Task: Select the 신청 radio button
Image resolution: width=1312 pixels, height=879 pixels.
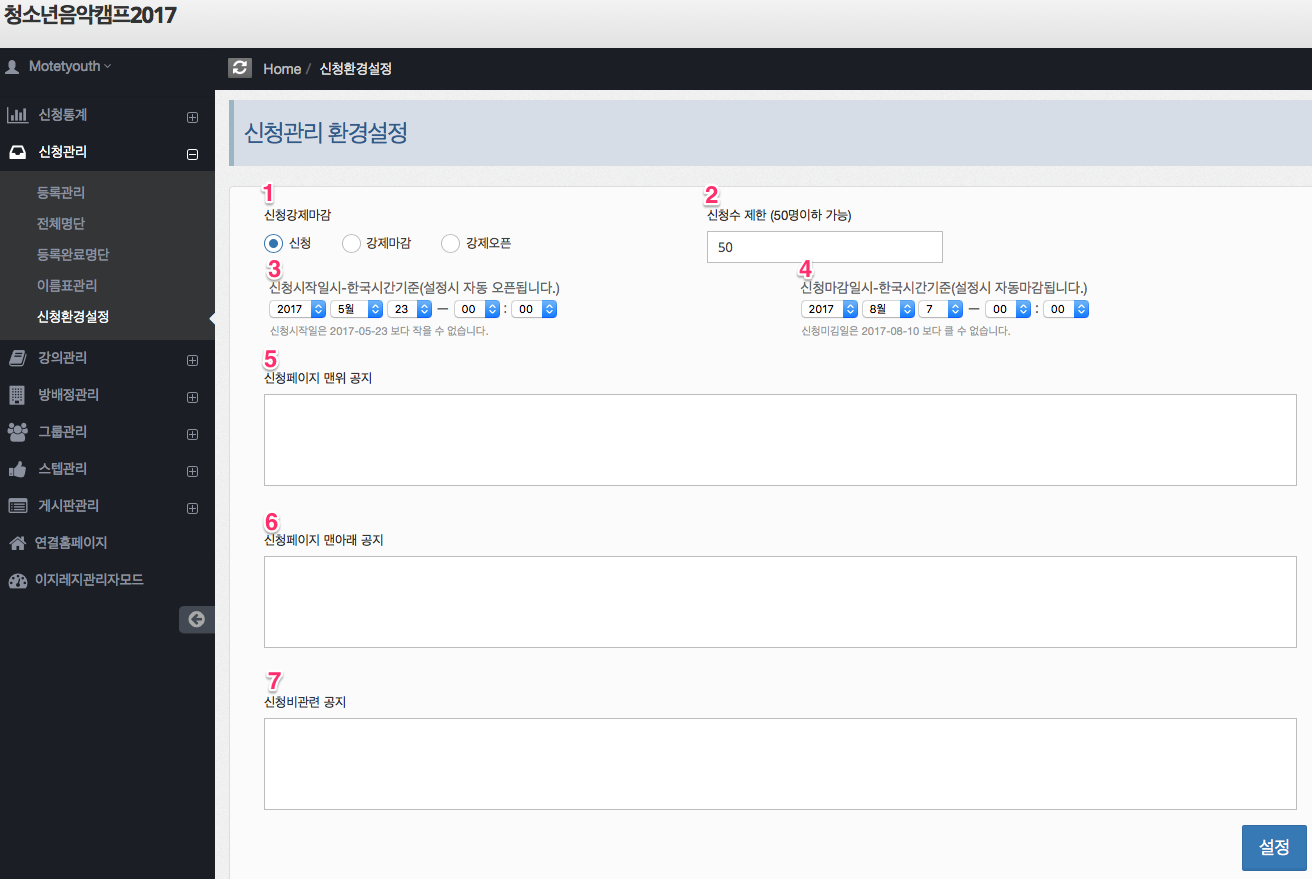Action: pyautogui.click(x=273, y=243)
